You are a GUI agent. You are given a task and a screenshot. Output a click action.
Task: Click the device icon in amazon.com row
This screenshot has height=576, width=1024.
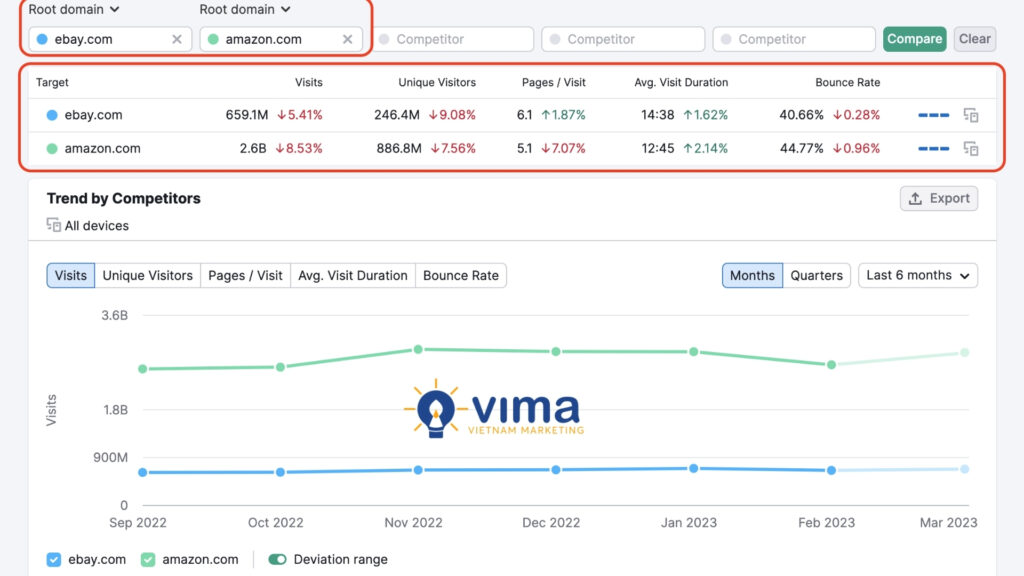[971, 148]
